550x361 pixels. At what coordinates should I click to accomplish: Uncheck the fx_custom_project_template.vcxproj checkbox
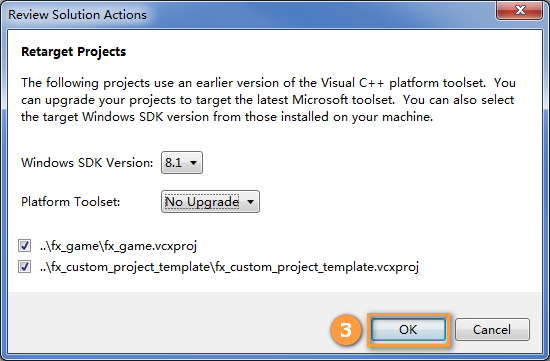click(x=25, y=267)
